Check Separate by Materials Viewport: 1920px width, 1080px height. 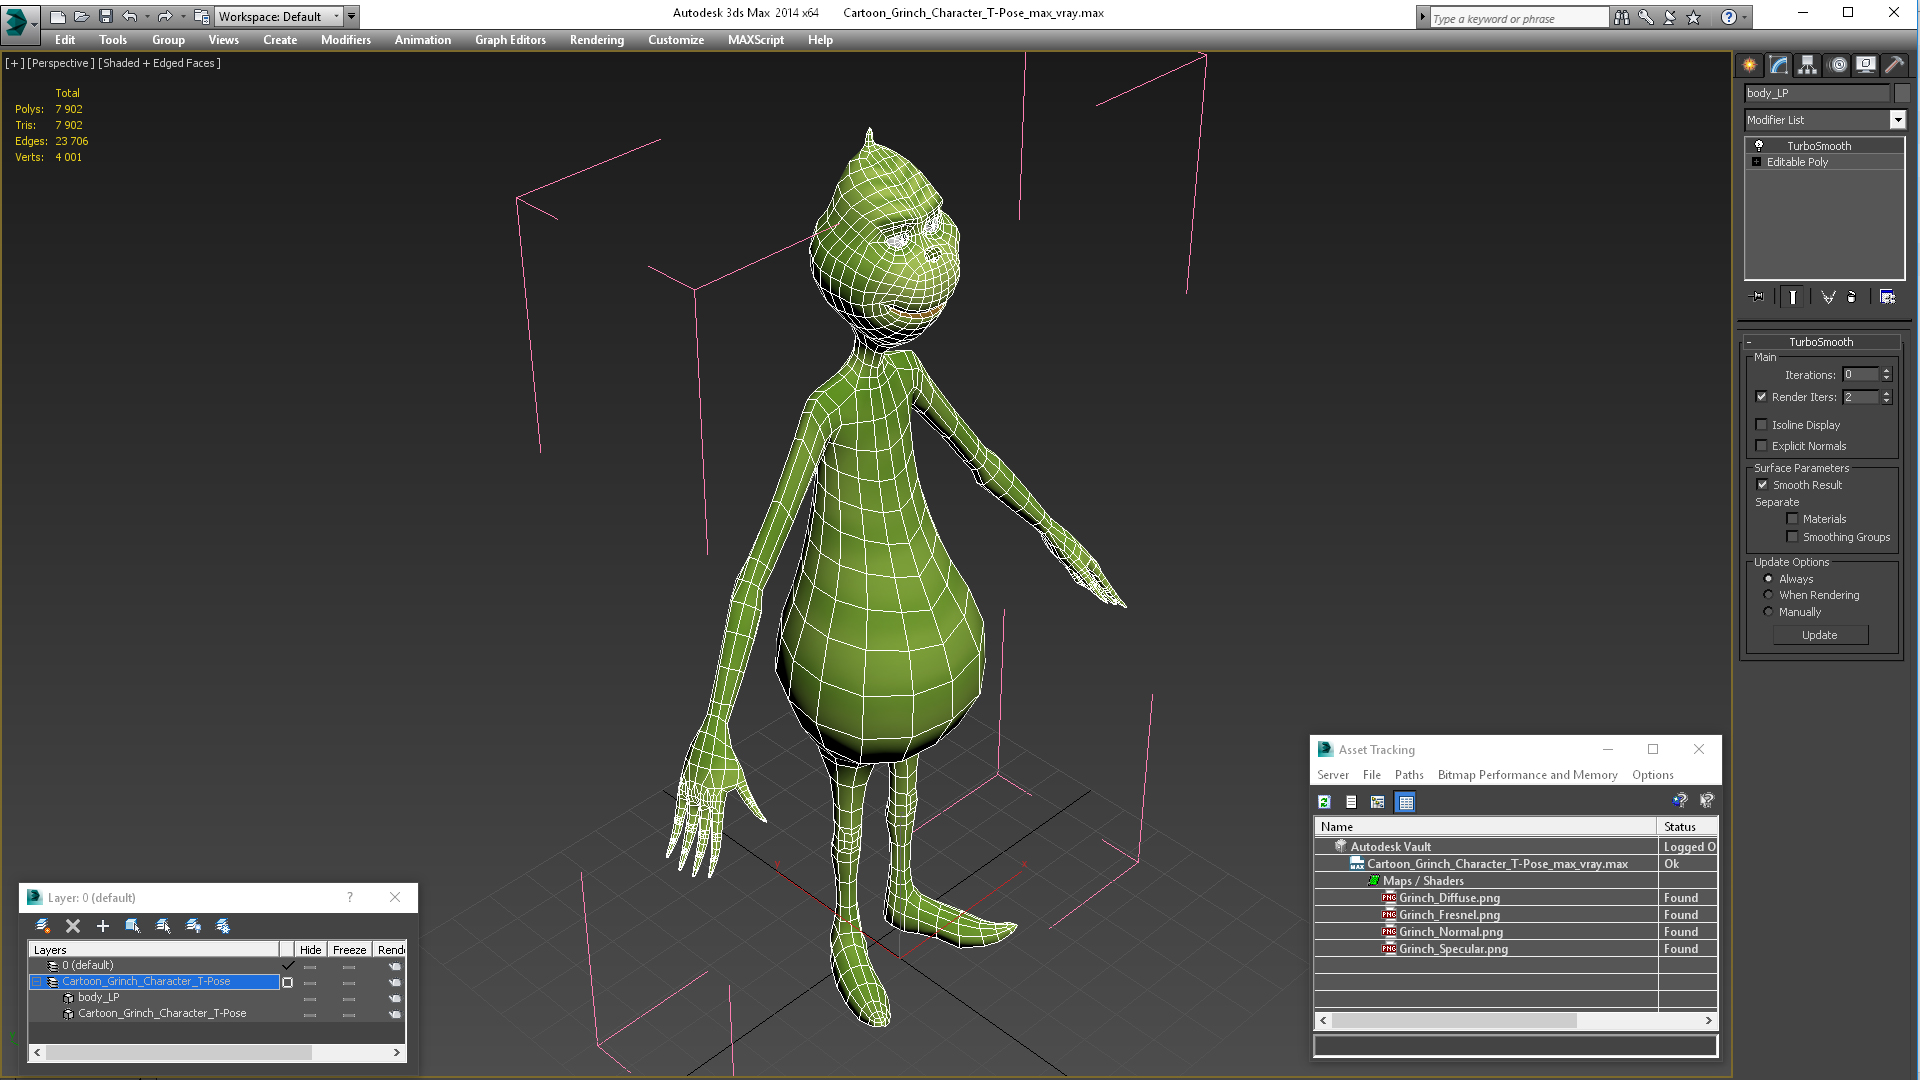coord(1792,519)
